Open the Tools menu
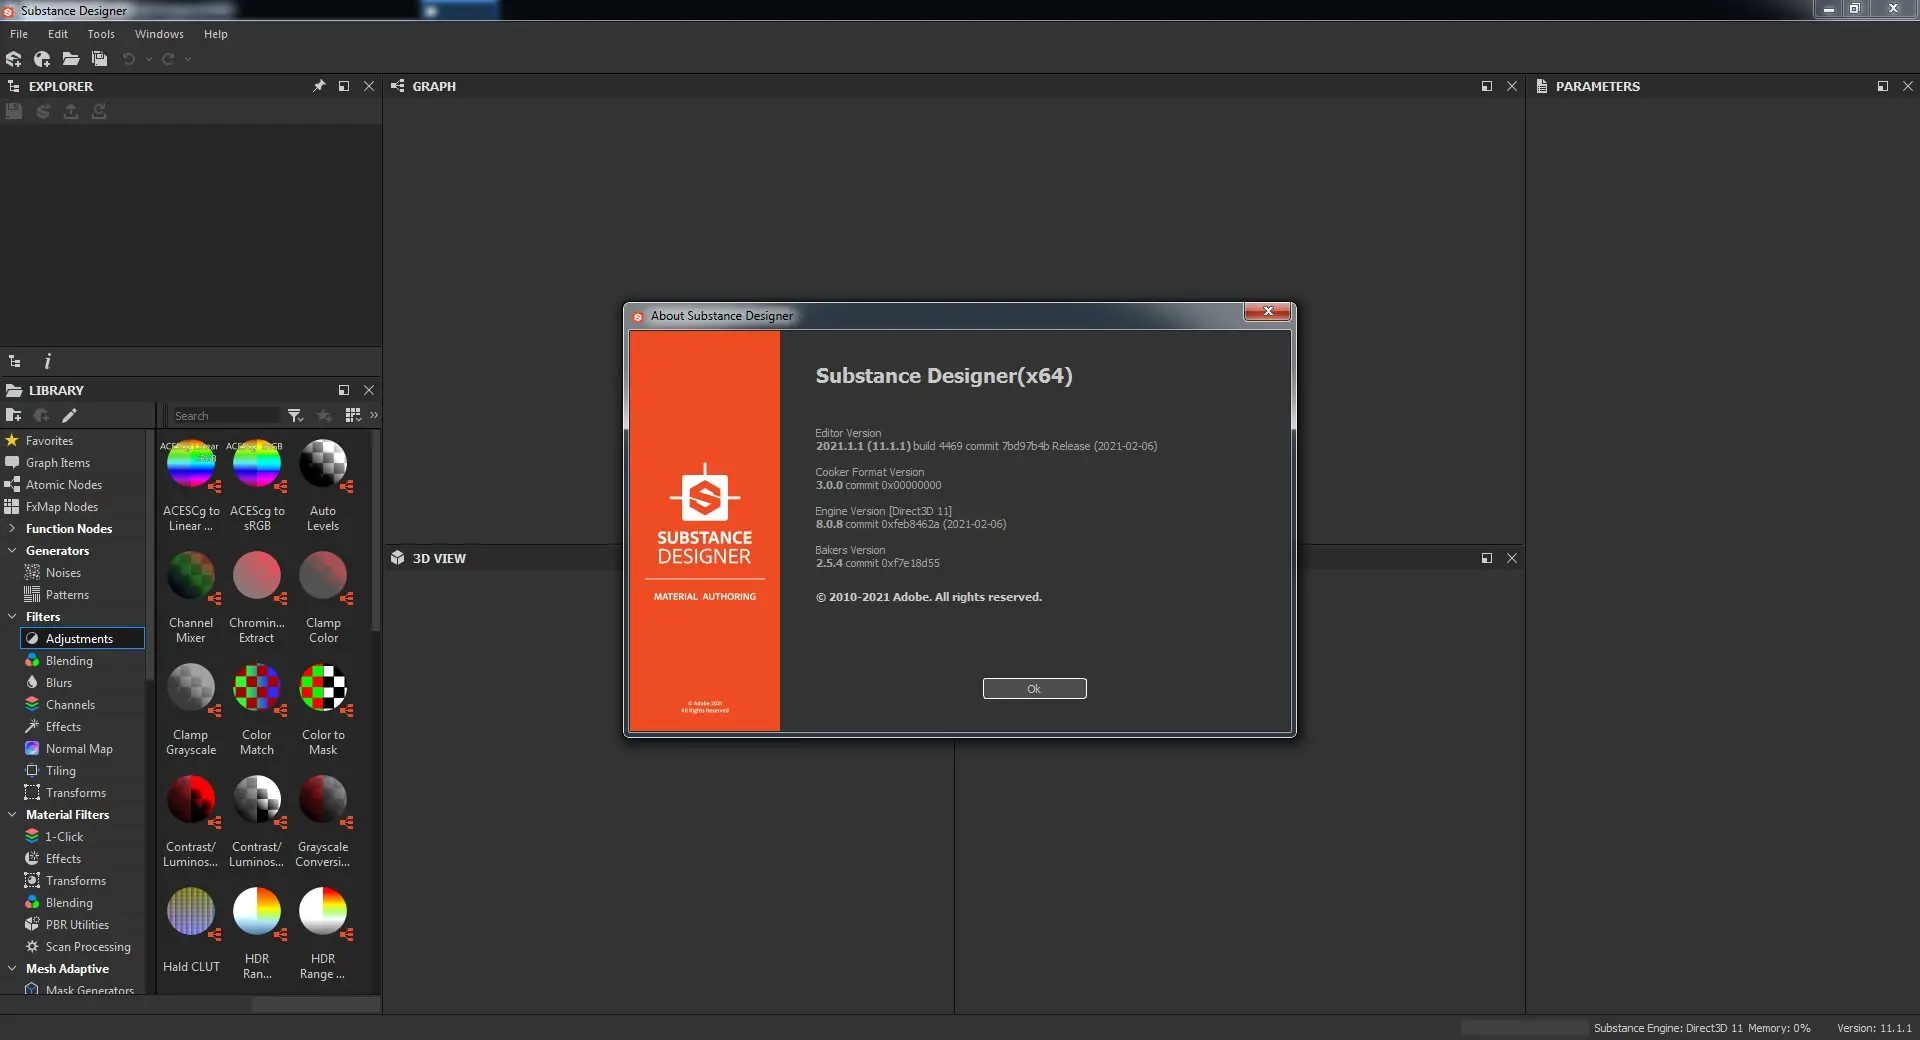This screenshot has height=1040, width=1920. click(101, 34)
